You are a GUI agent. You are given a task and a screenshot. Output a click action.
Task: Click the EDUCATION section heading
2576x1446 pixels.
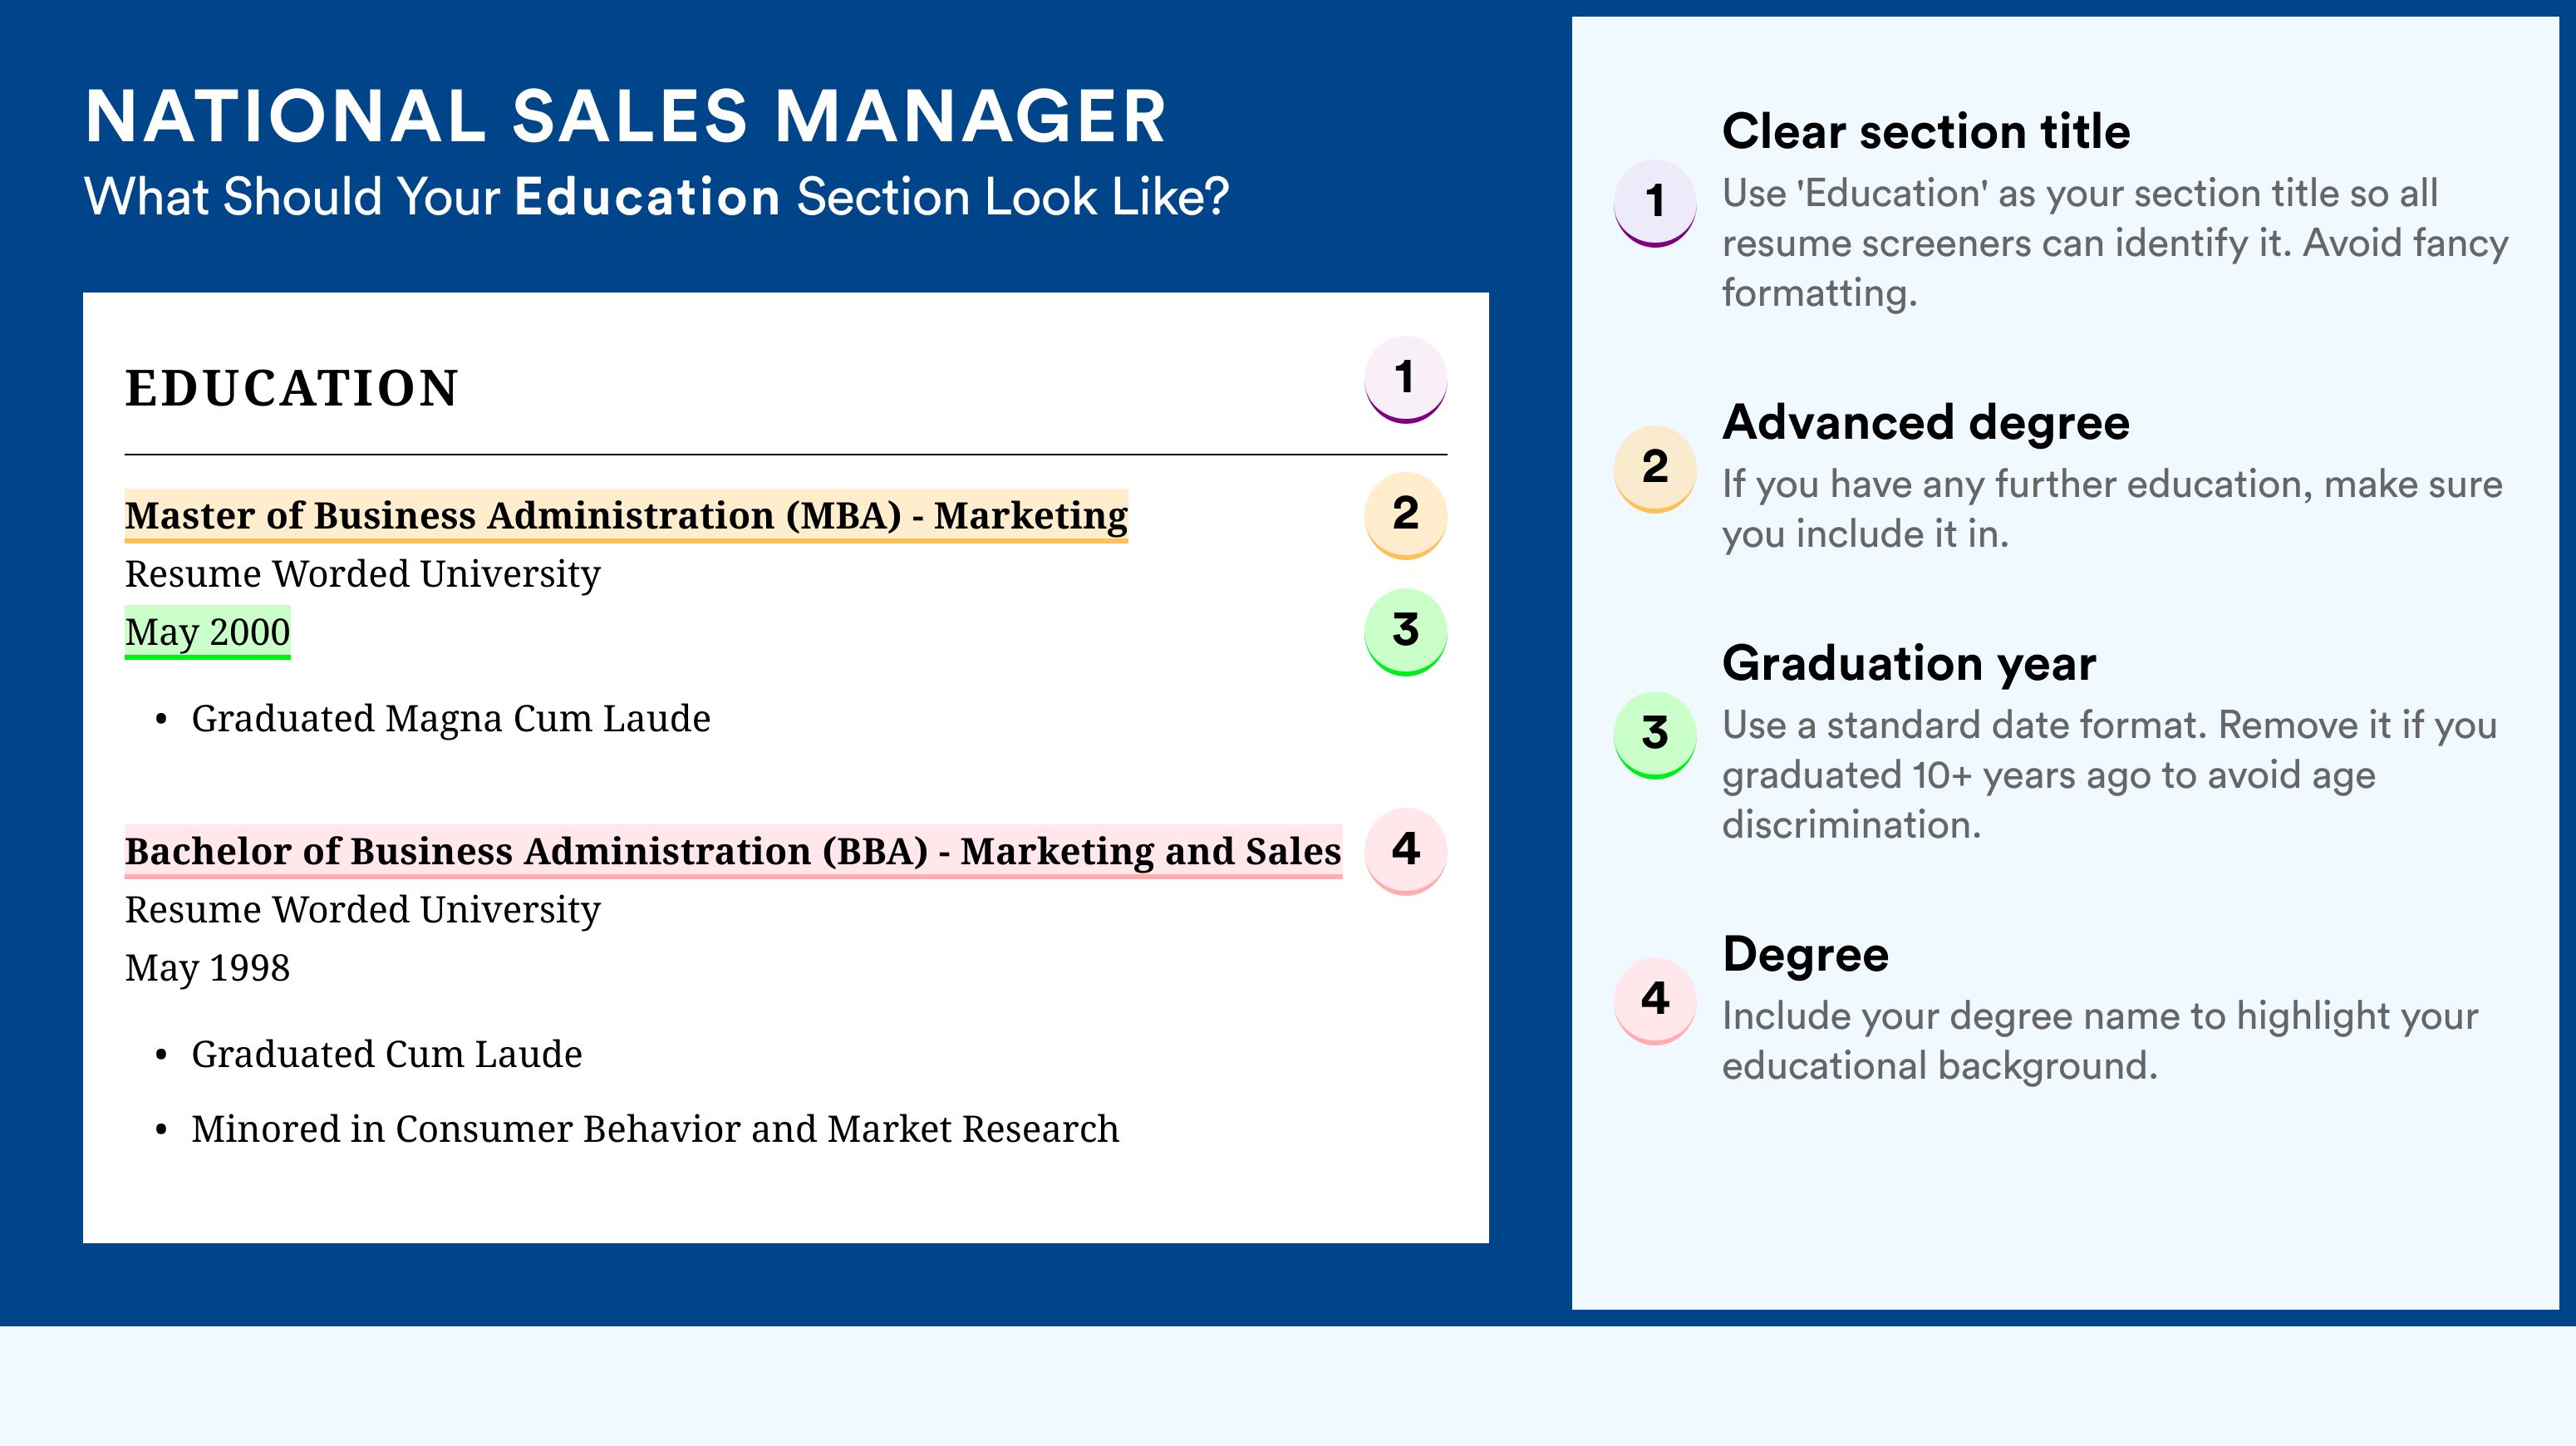pyautogui.click(x=291, y=388)
